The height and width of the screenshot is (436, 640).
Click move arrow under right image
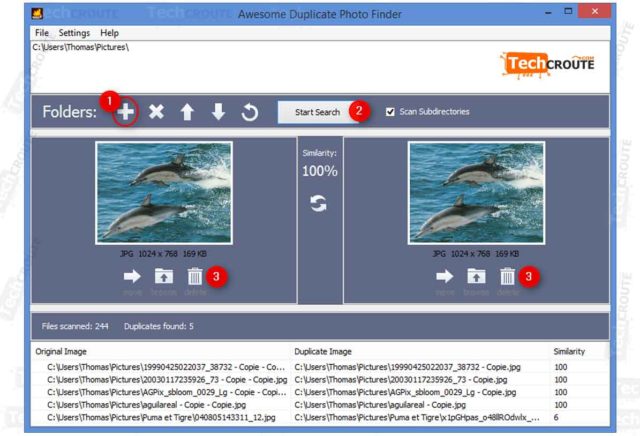click(x=444, y=276)
